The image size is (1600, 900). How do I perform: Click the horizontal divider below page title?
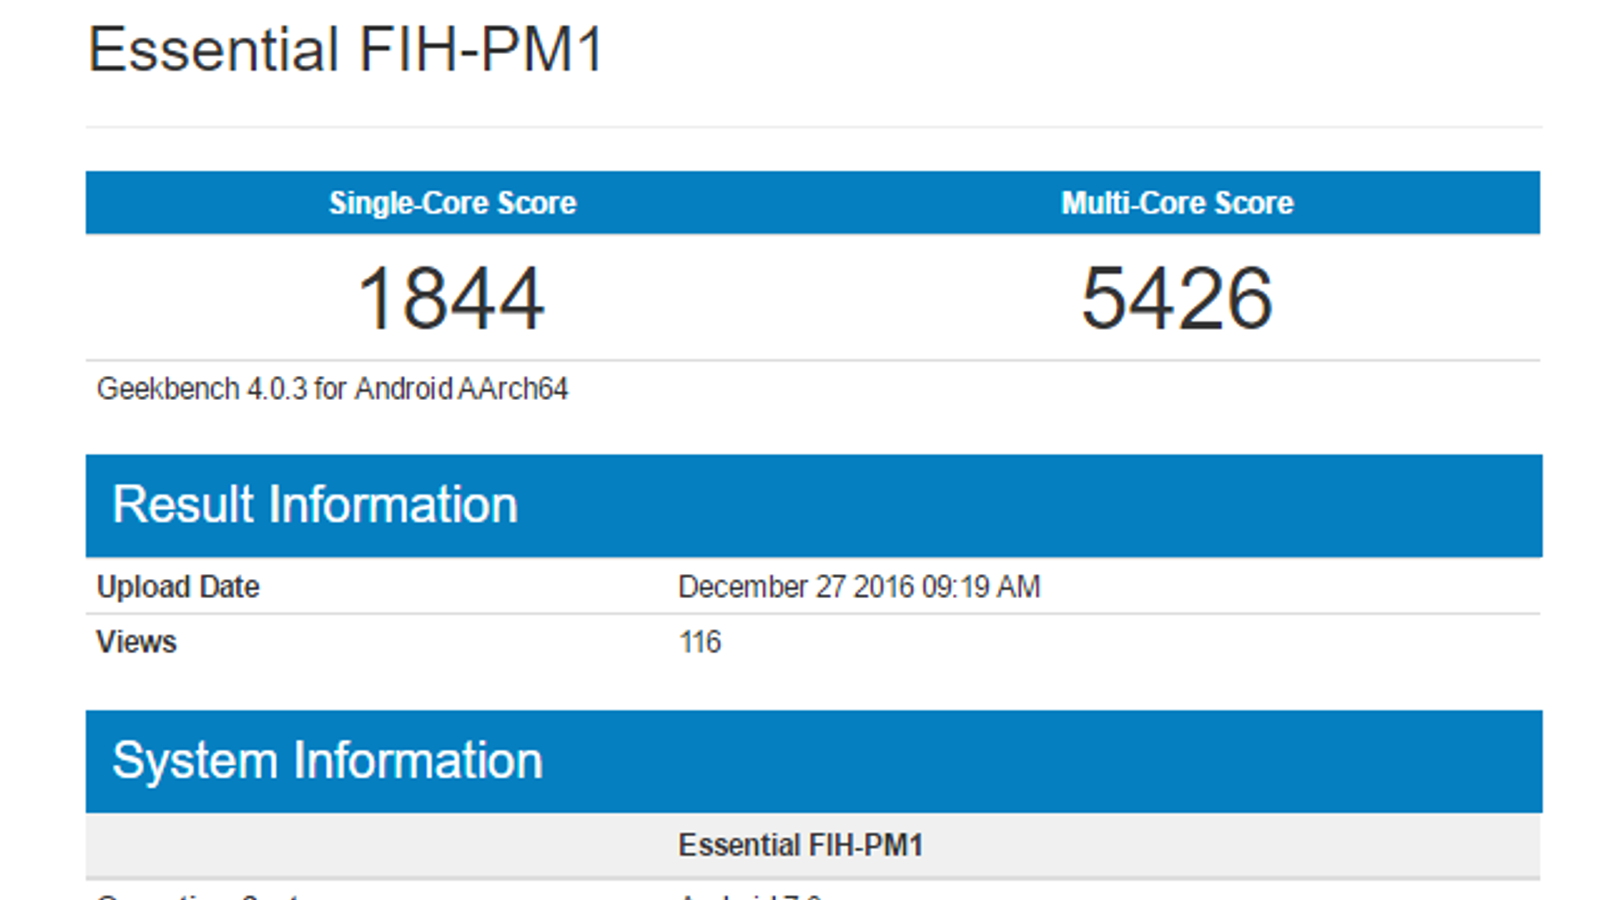(813, 127)
